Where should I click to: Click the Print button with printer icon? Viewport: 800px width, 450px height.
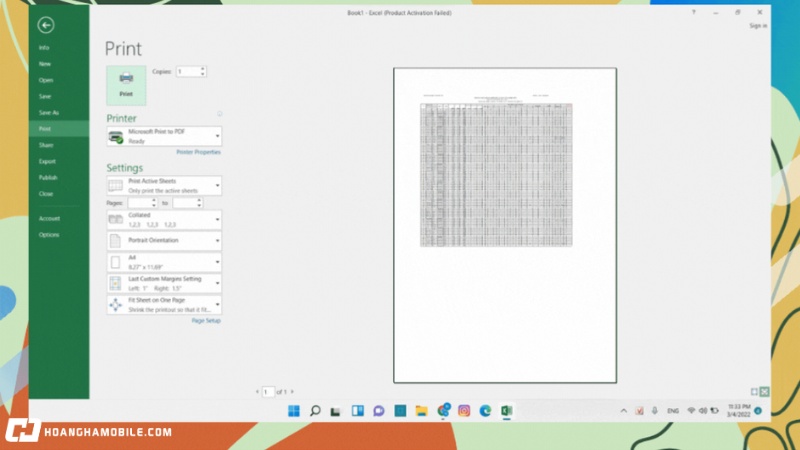[126, 85]
